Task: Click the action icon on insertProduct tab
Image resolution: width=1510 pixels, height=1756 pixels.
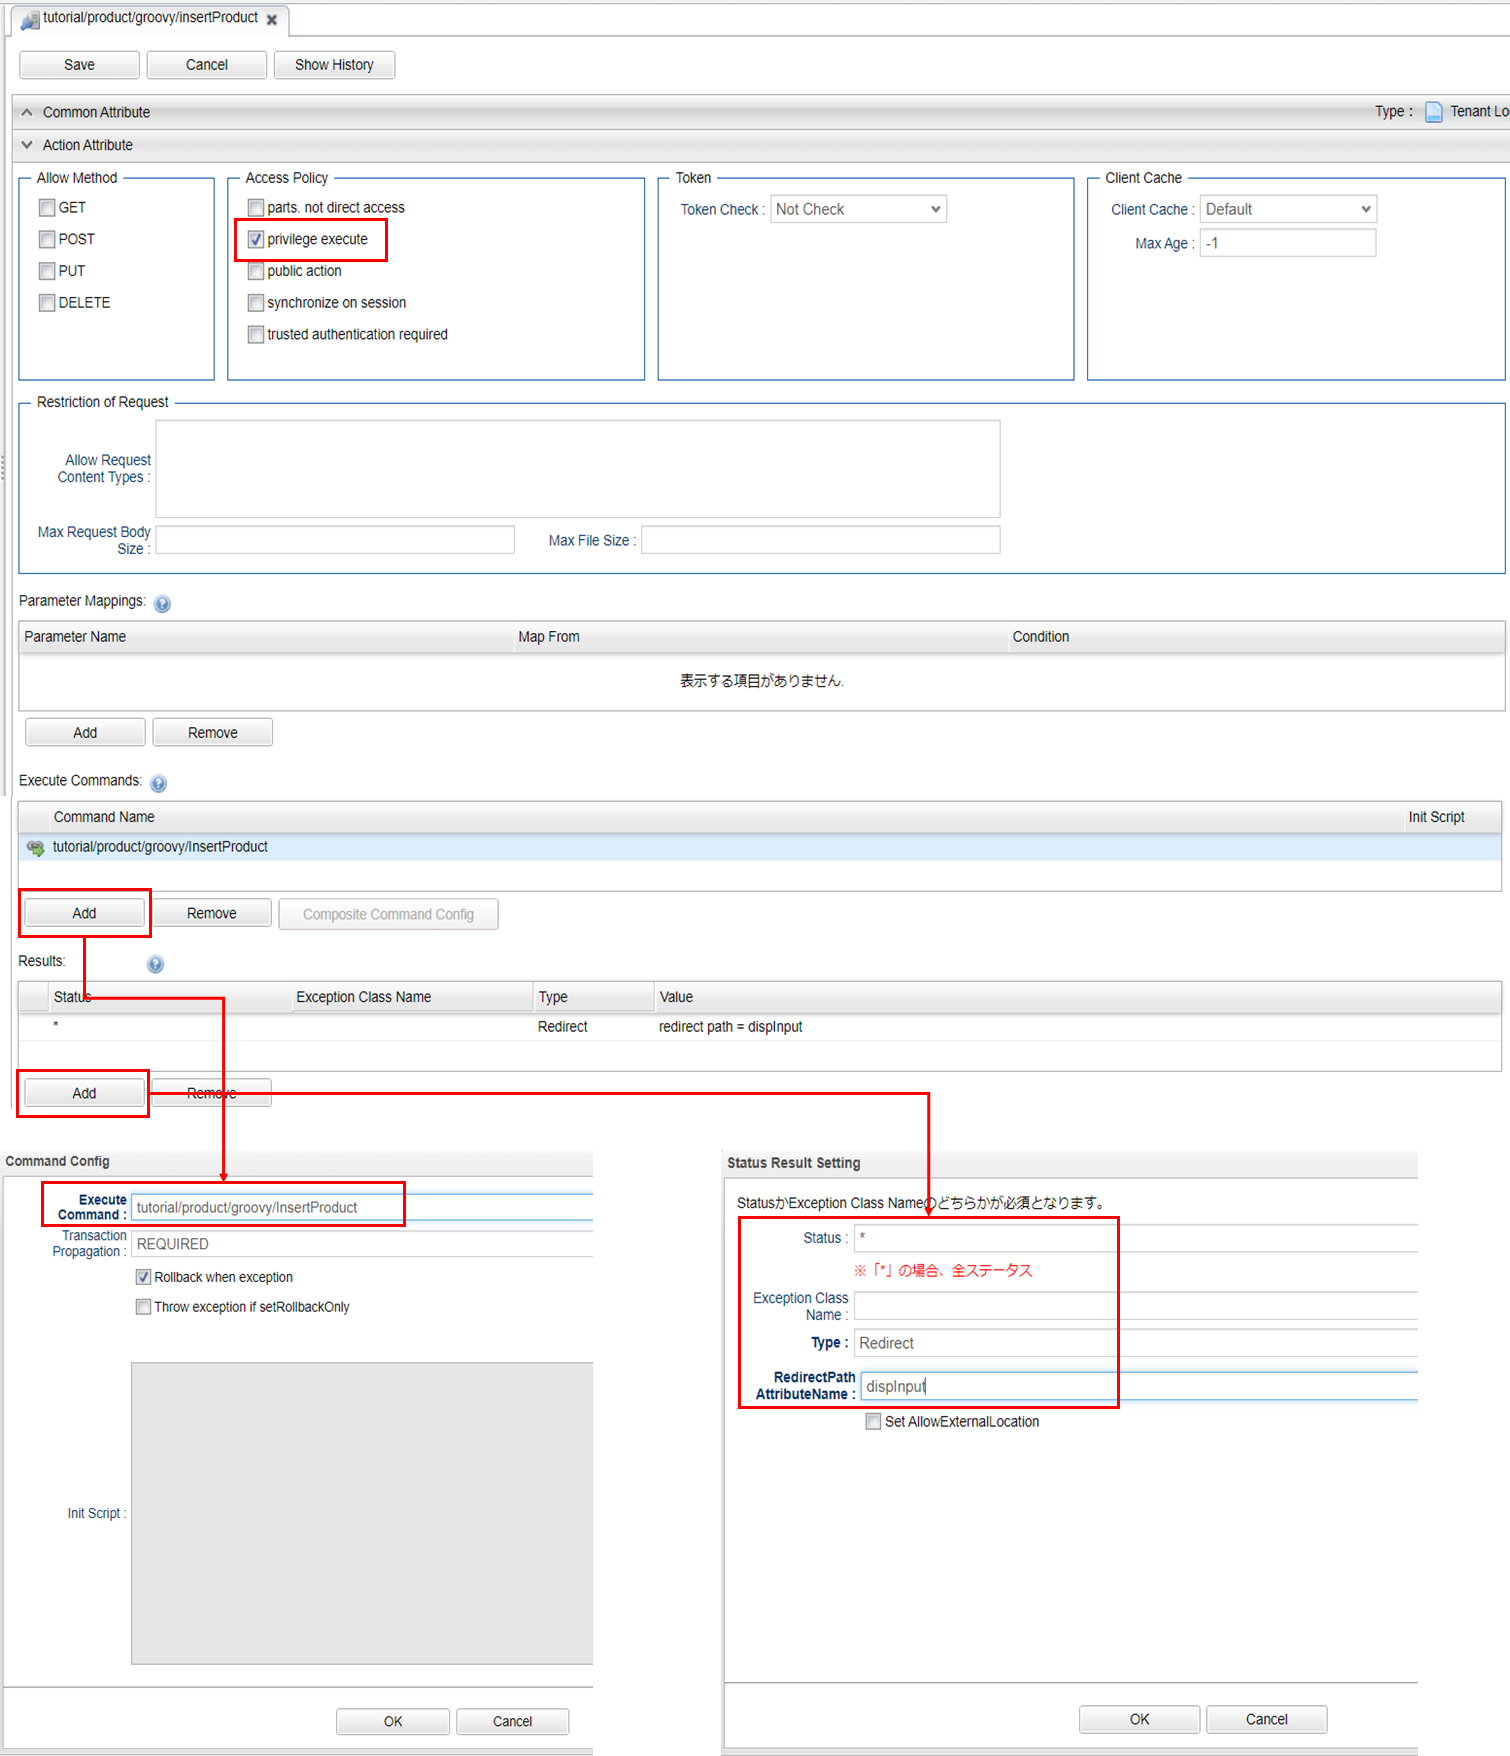Action: click(x=30, y=19)
